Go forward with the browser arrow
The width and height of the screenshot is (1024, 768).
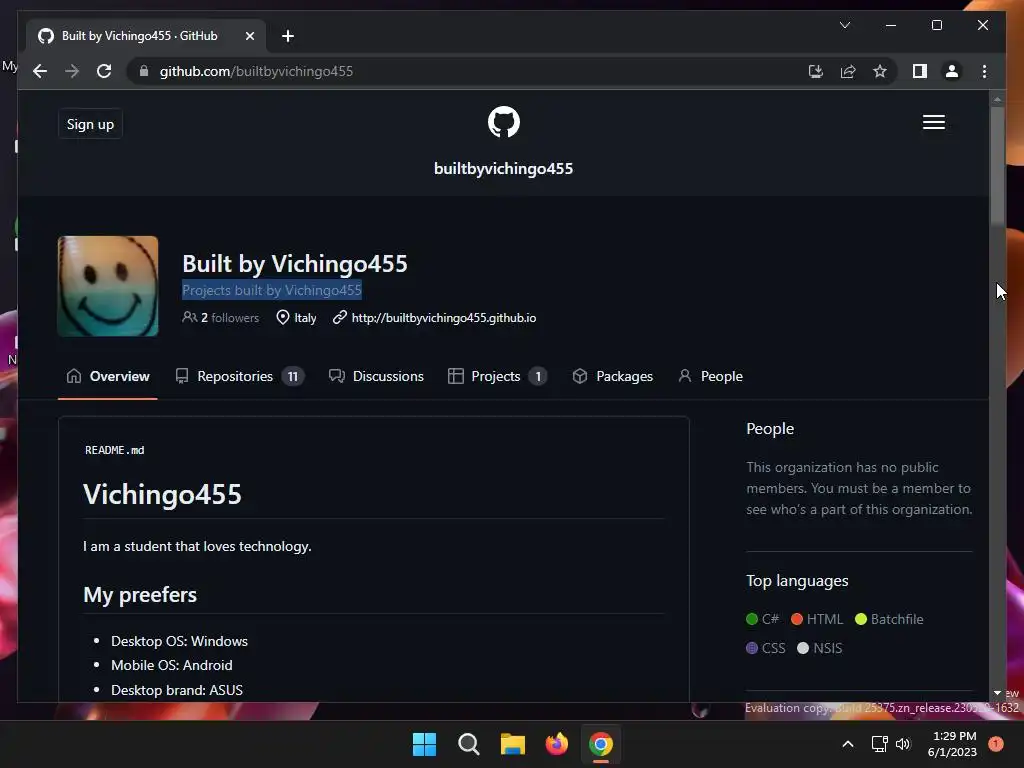72,71
